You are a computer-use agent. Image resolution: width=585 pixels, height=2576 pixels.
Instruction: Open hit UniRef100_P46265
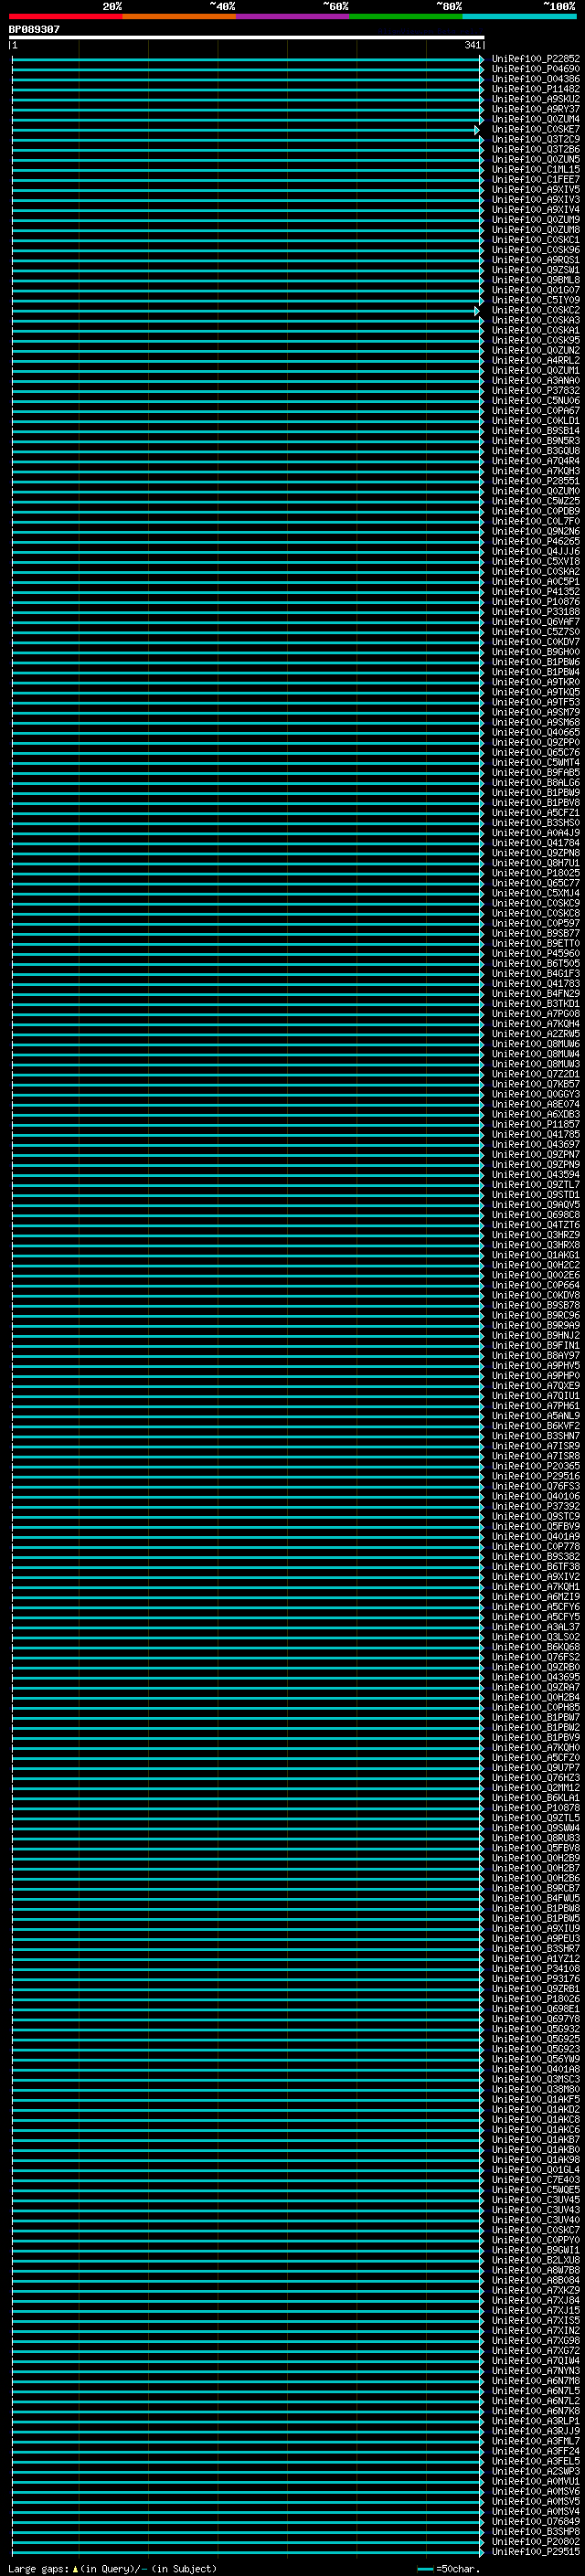[x=536, y=542]
